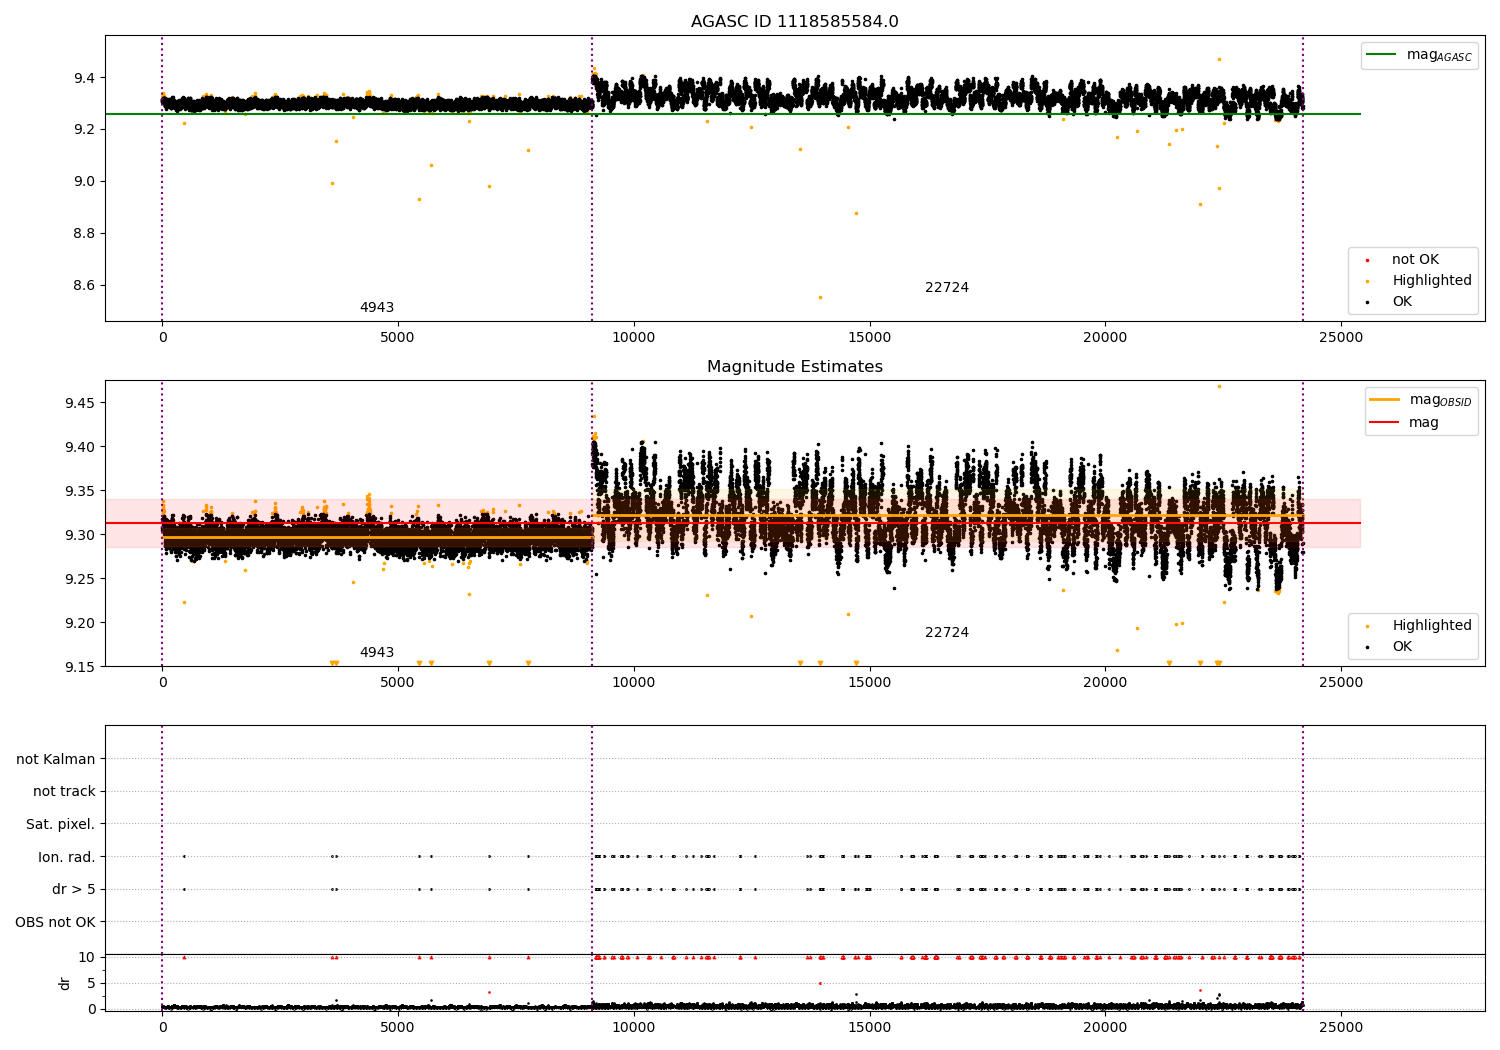Click the 9.45 y-tick in Magnitude Estimates plot
This screenshot has height=1050, width=1500.
(x=80, y=403)
